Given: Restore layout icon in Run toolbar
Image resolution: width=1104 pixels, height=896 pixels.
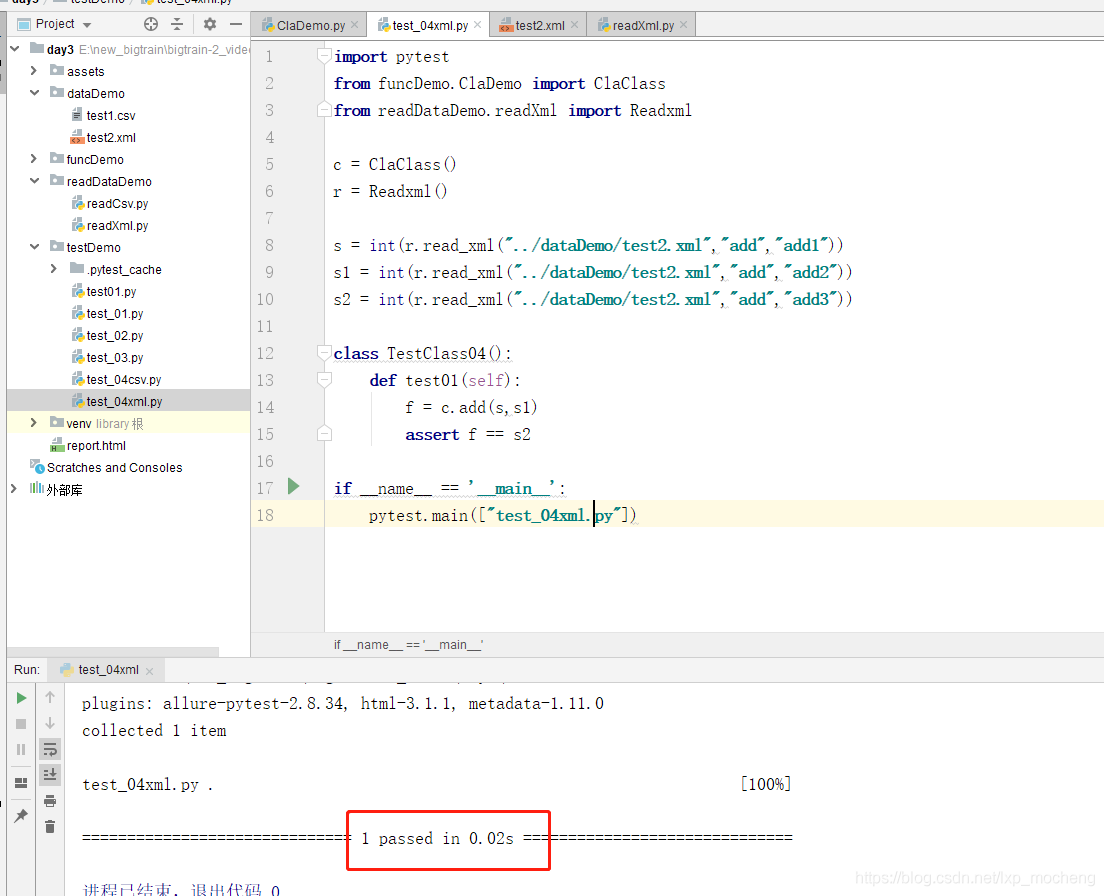Looking at the screenshot, I should [21, 783].
